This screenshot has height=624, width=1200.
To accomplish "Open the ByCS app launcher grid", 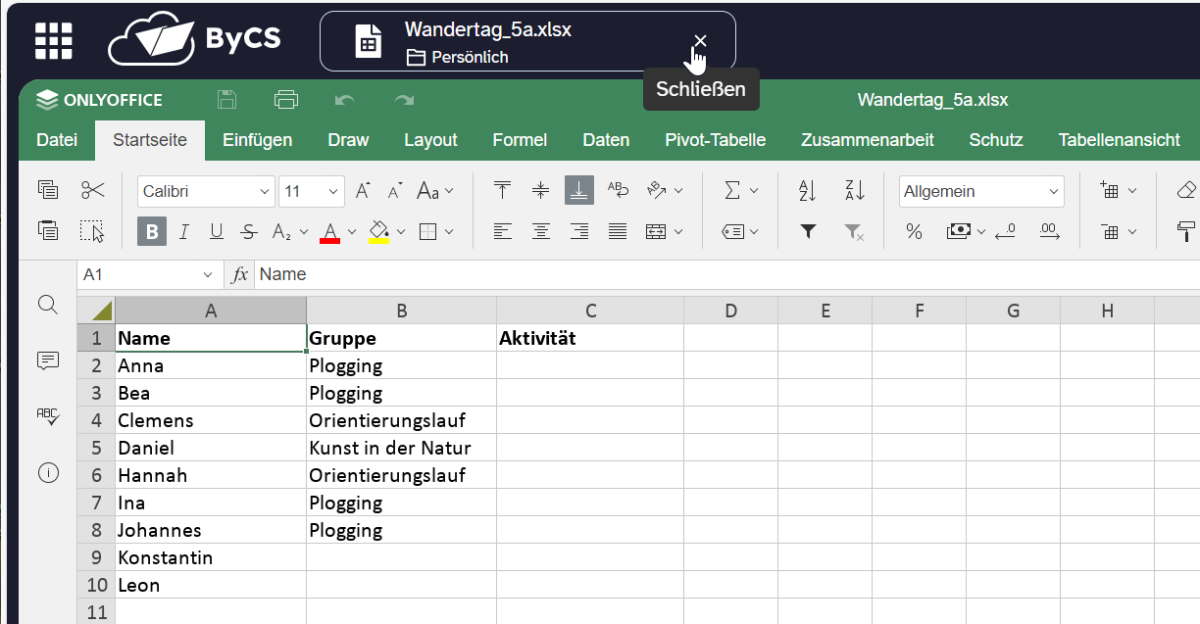I will pyautogui.click(x=54, y=40).
